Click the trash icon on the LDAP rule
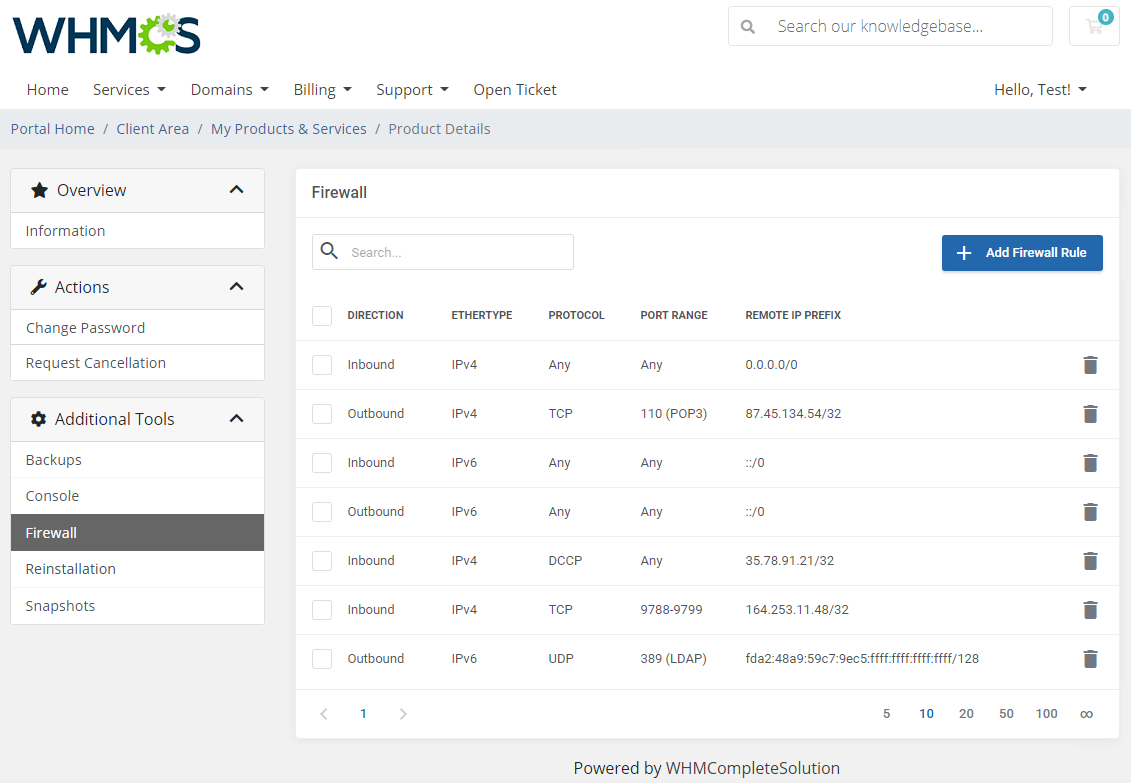The image size is (1131, 783). tap(1090, 658)
